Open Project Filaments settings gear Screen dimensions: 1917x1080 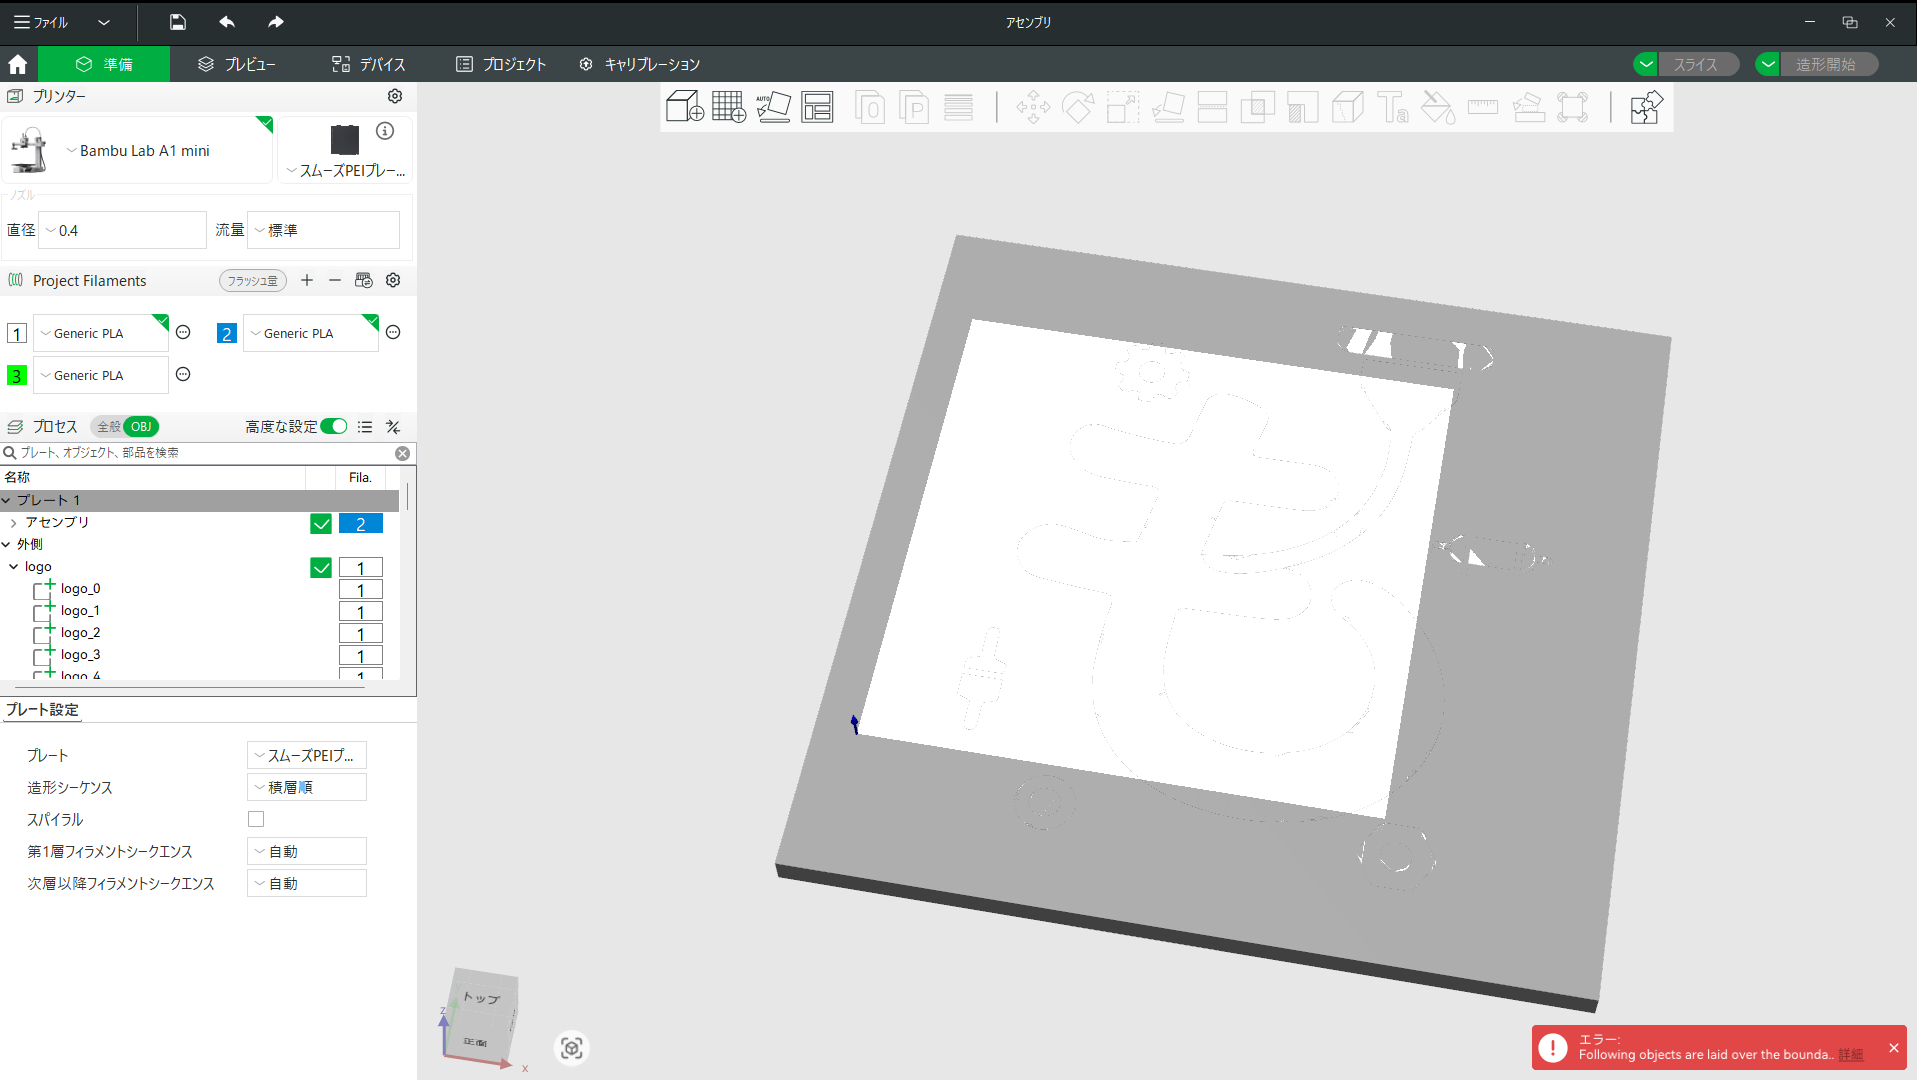click(393, 280)
